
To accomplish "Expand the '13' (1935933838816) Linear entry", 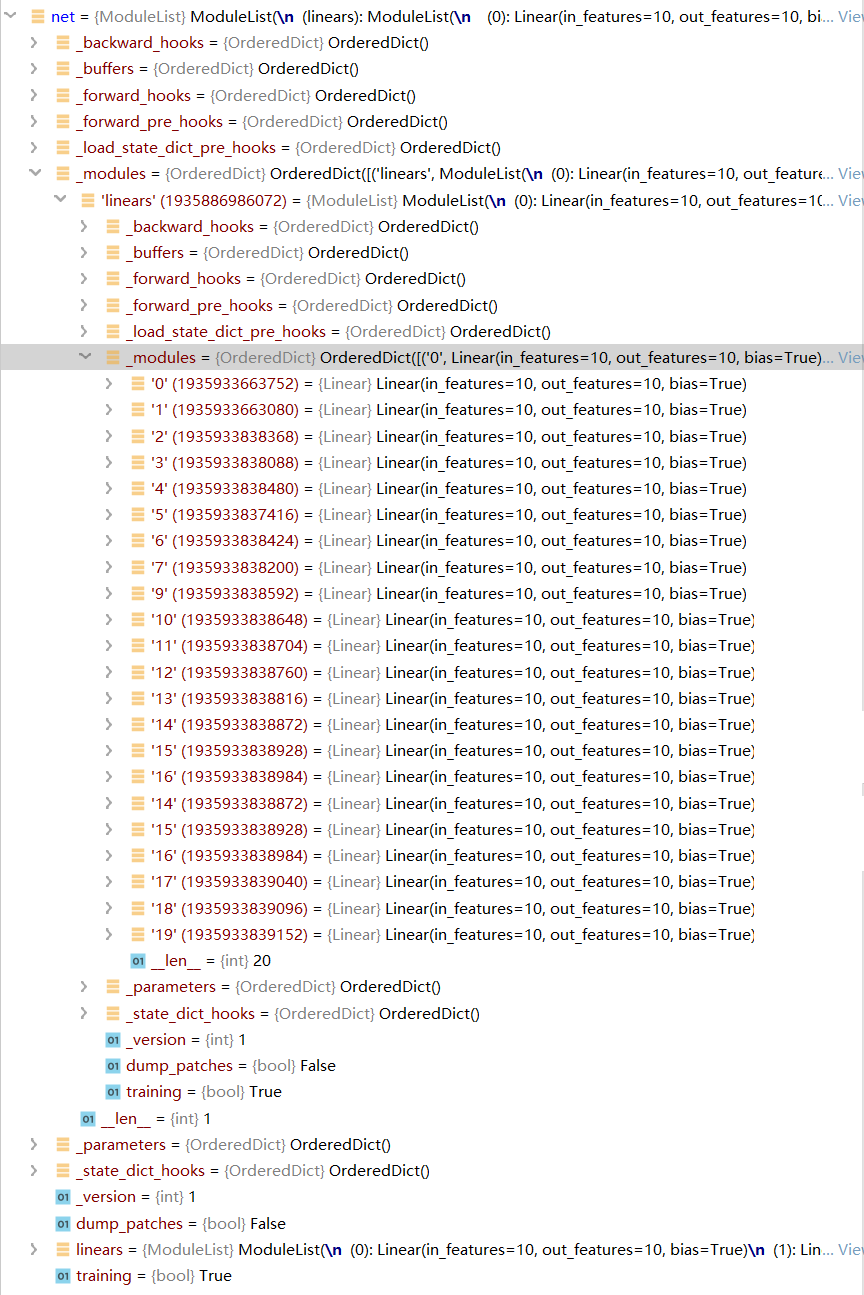I will pos(109,698).
